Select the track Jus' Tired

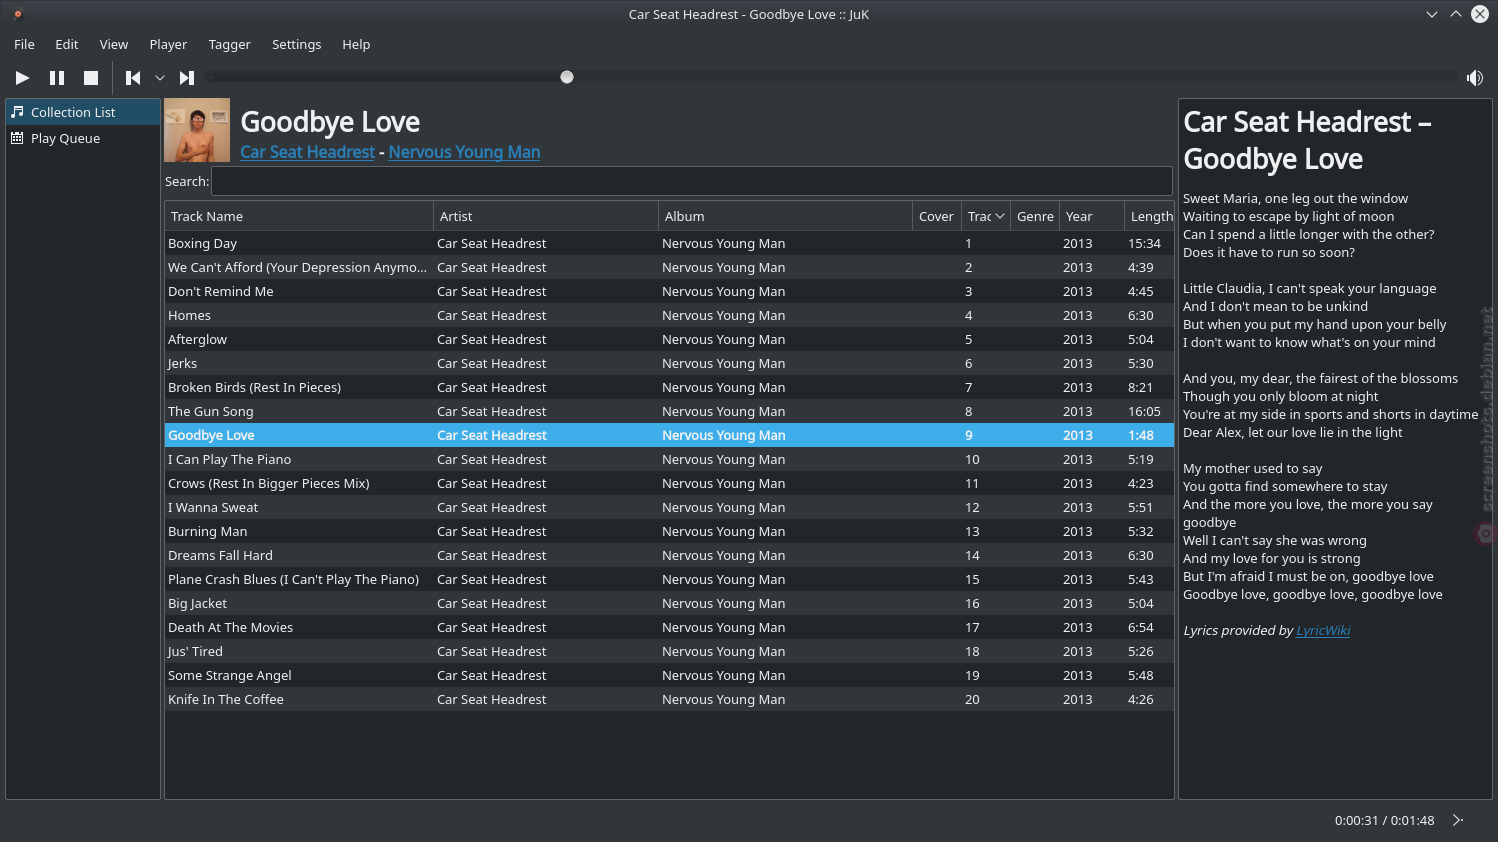pos(669,651)
